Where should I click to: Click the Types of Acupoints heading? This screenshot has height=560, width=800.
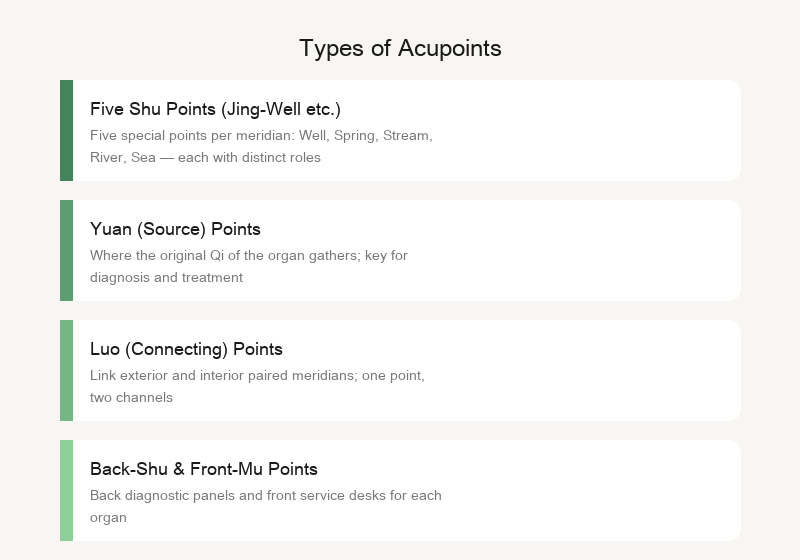pos(400,48)
